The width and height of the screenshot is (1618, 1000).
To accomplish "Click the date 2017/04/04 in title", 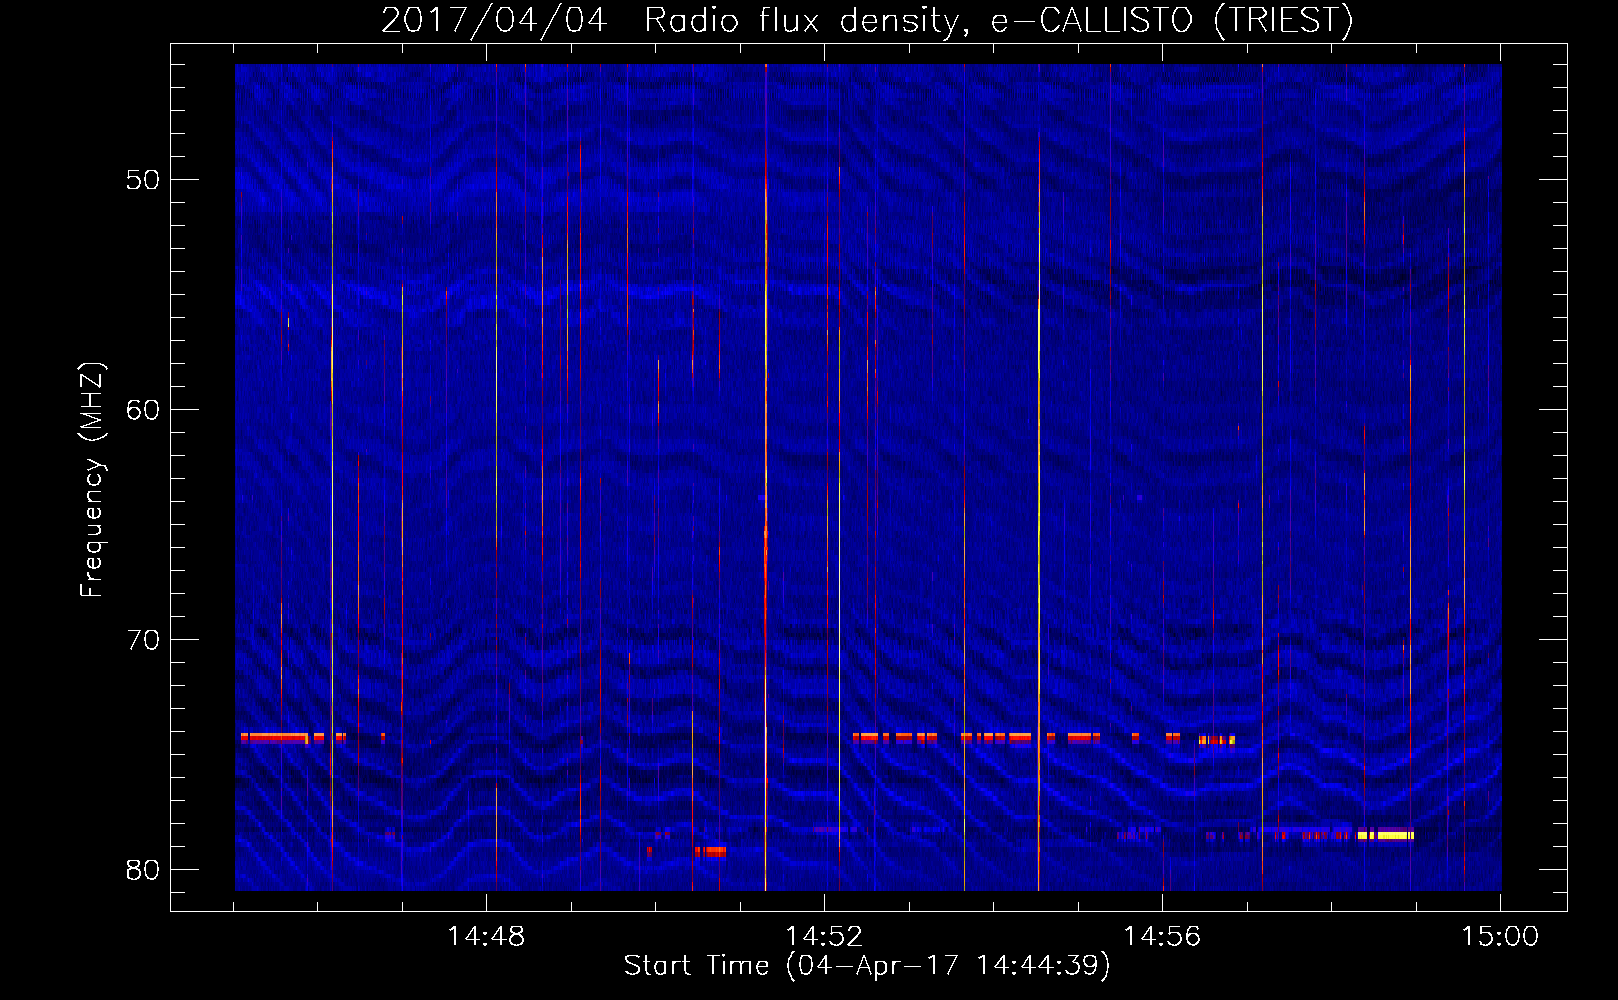I will 494,20.
